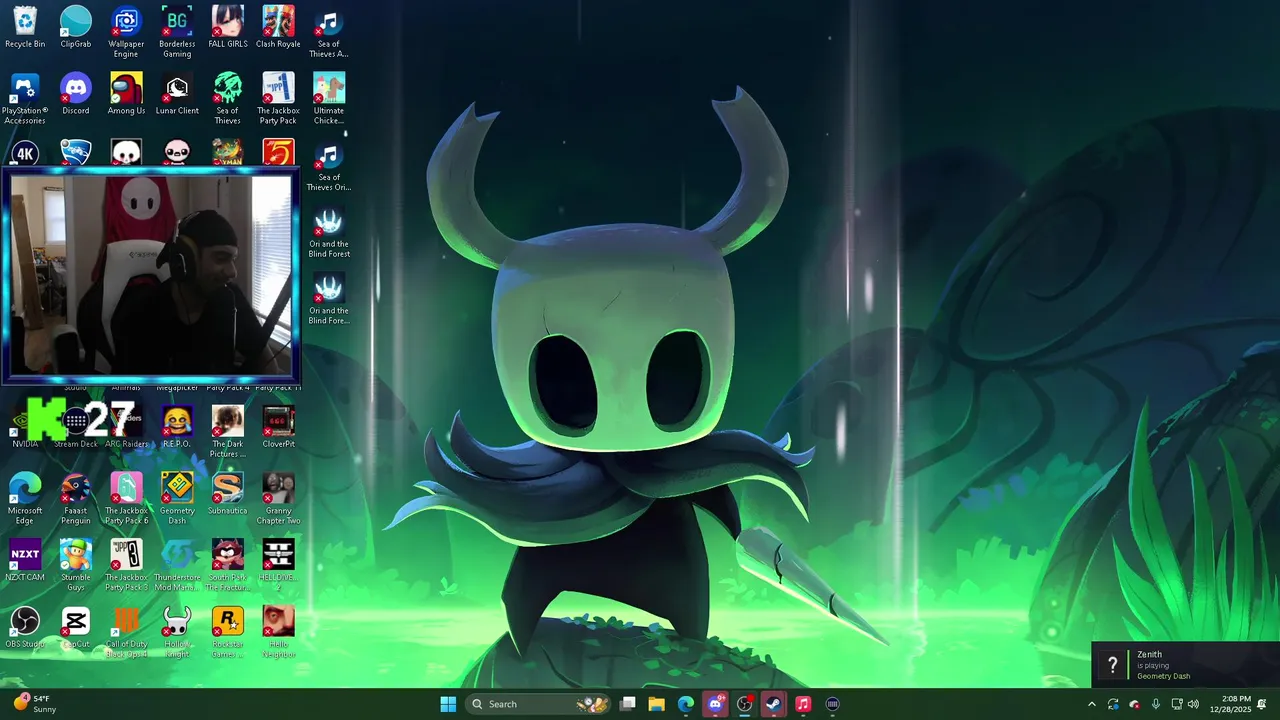Open Microsoft Edge from the taskbar

(686, 704)
